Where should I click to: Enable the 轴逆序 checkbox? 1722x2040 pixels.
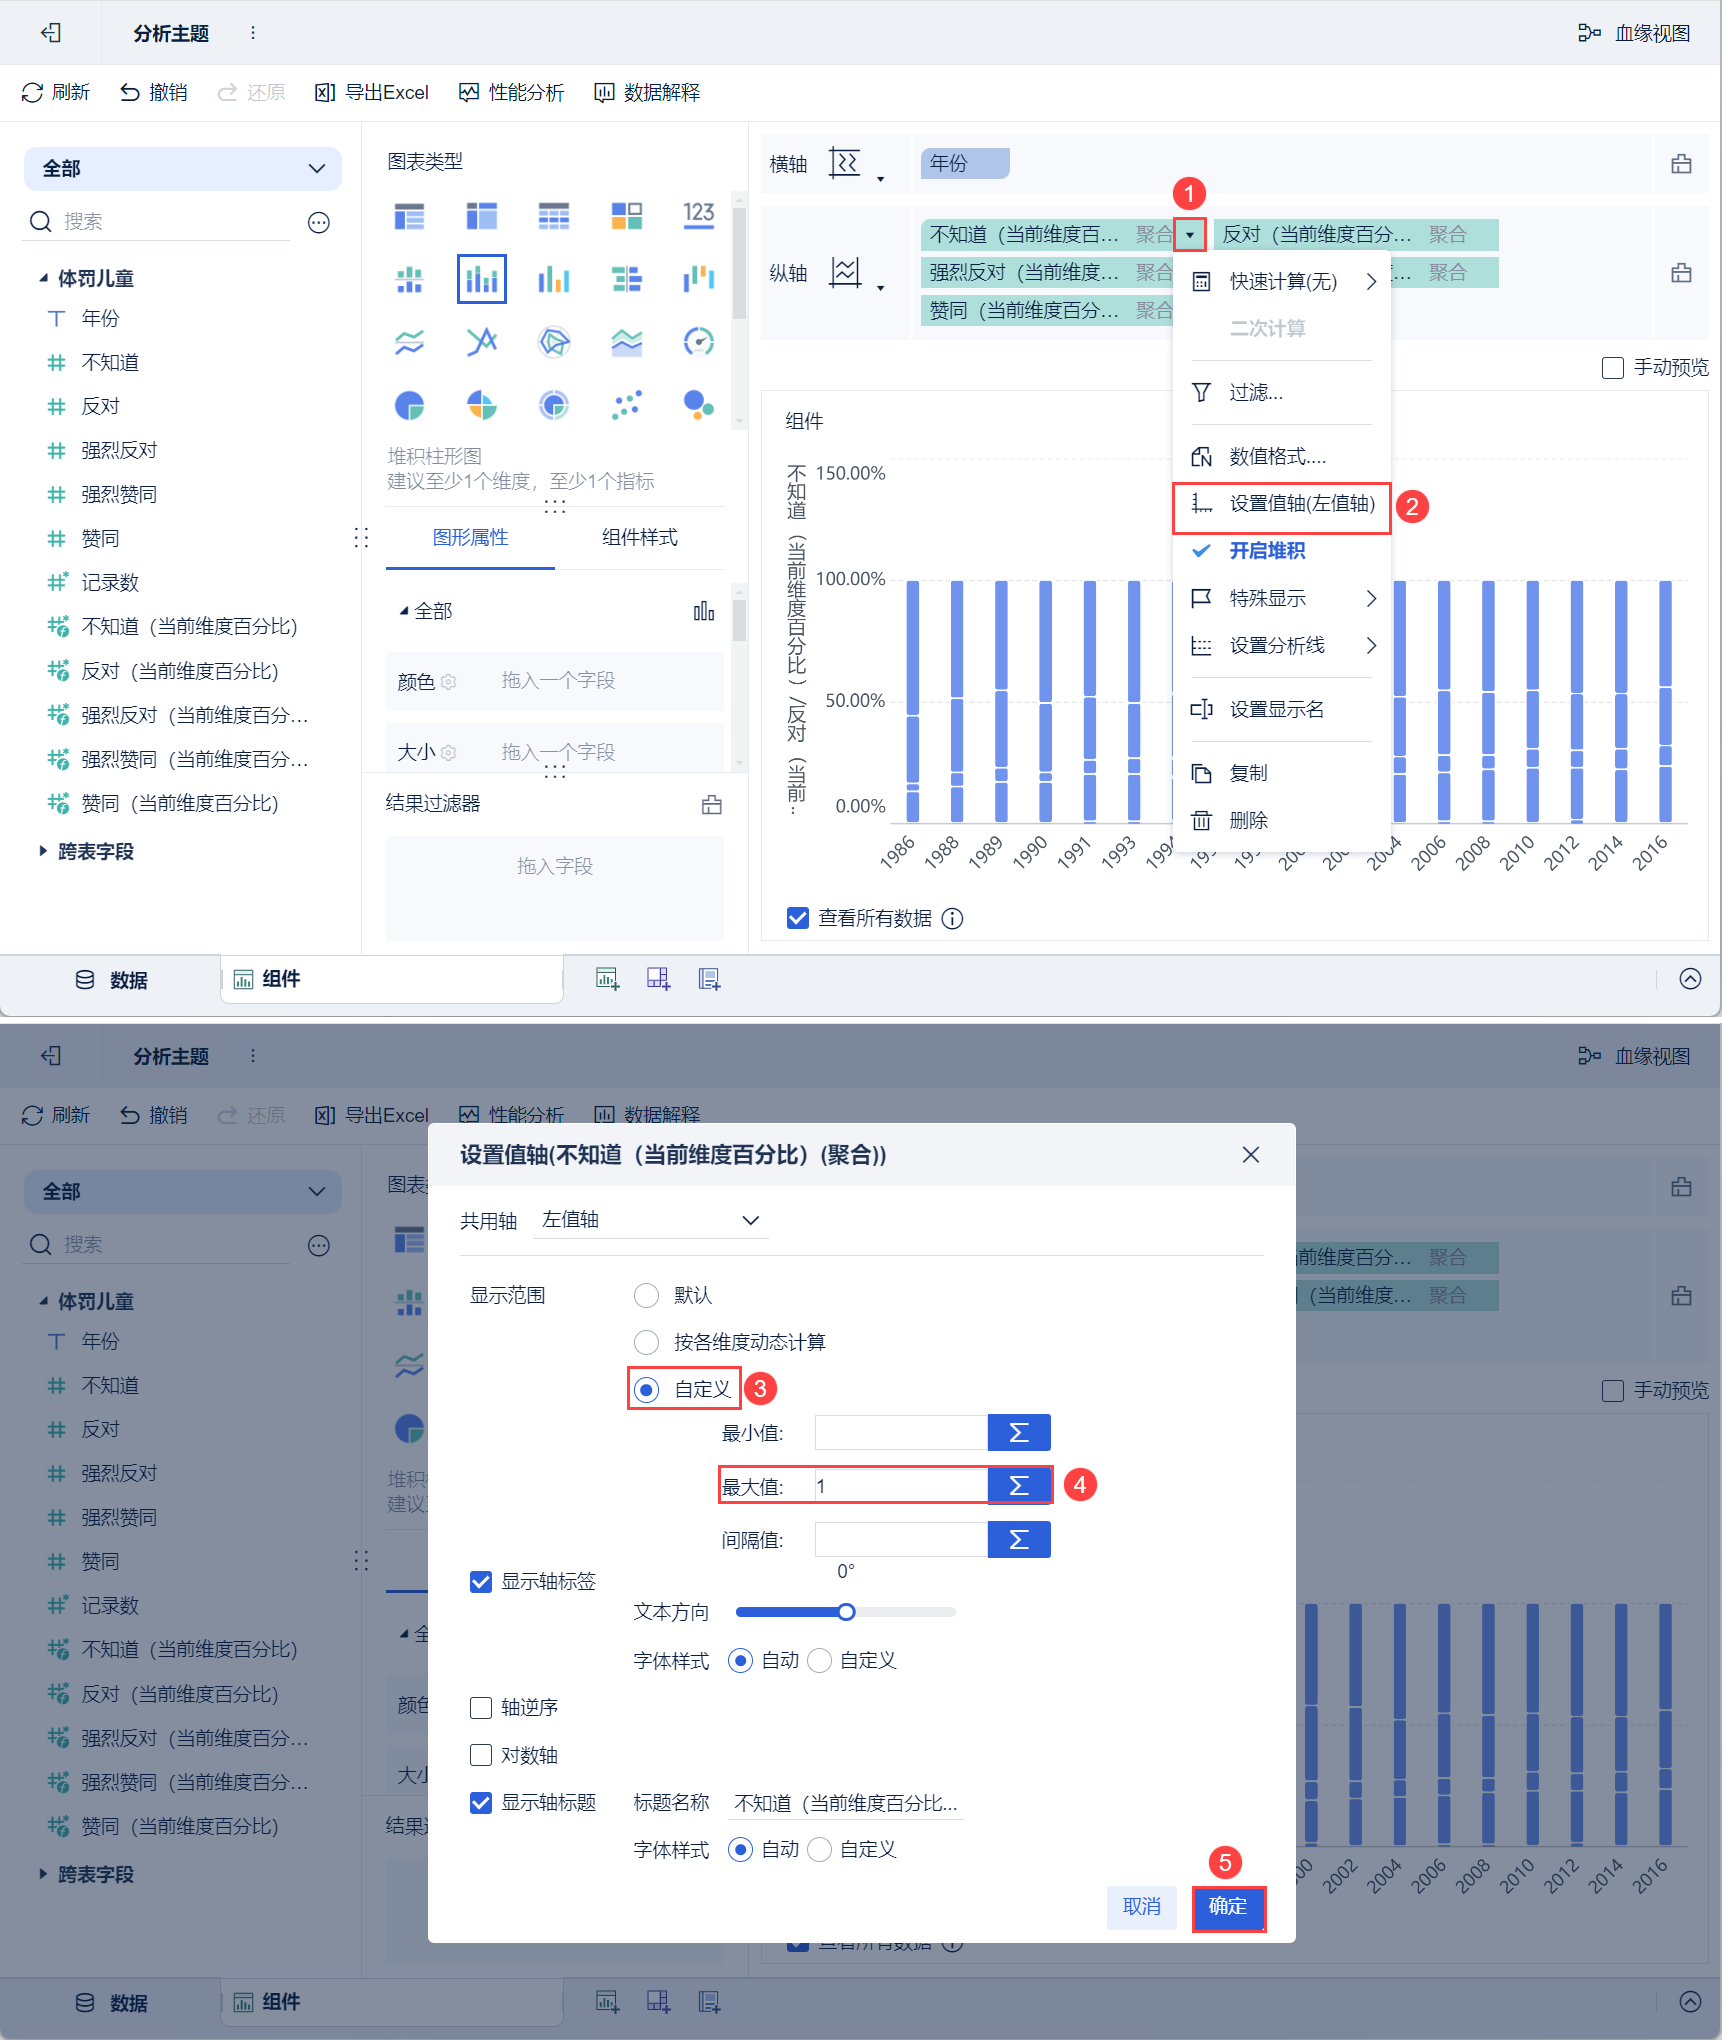click(x=481, y=1707)
